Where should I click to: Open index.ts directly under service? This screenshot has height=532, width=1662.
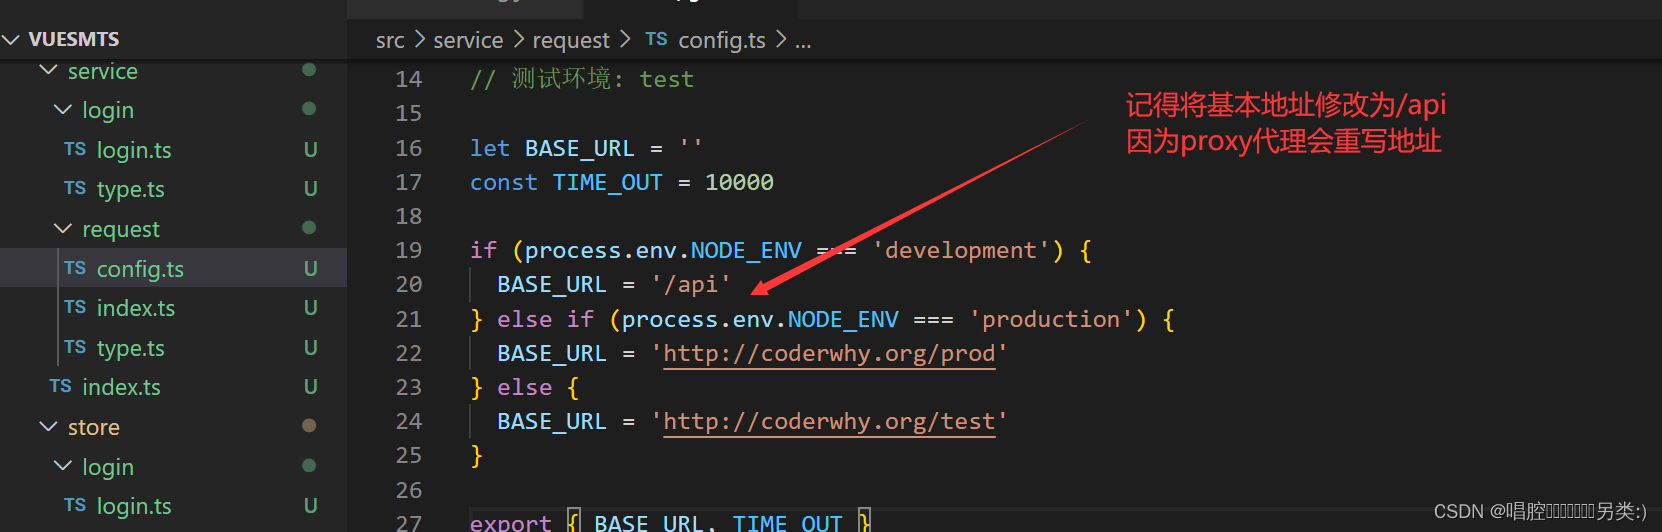tap(121, 387)
